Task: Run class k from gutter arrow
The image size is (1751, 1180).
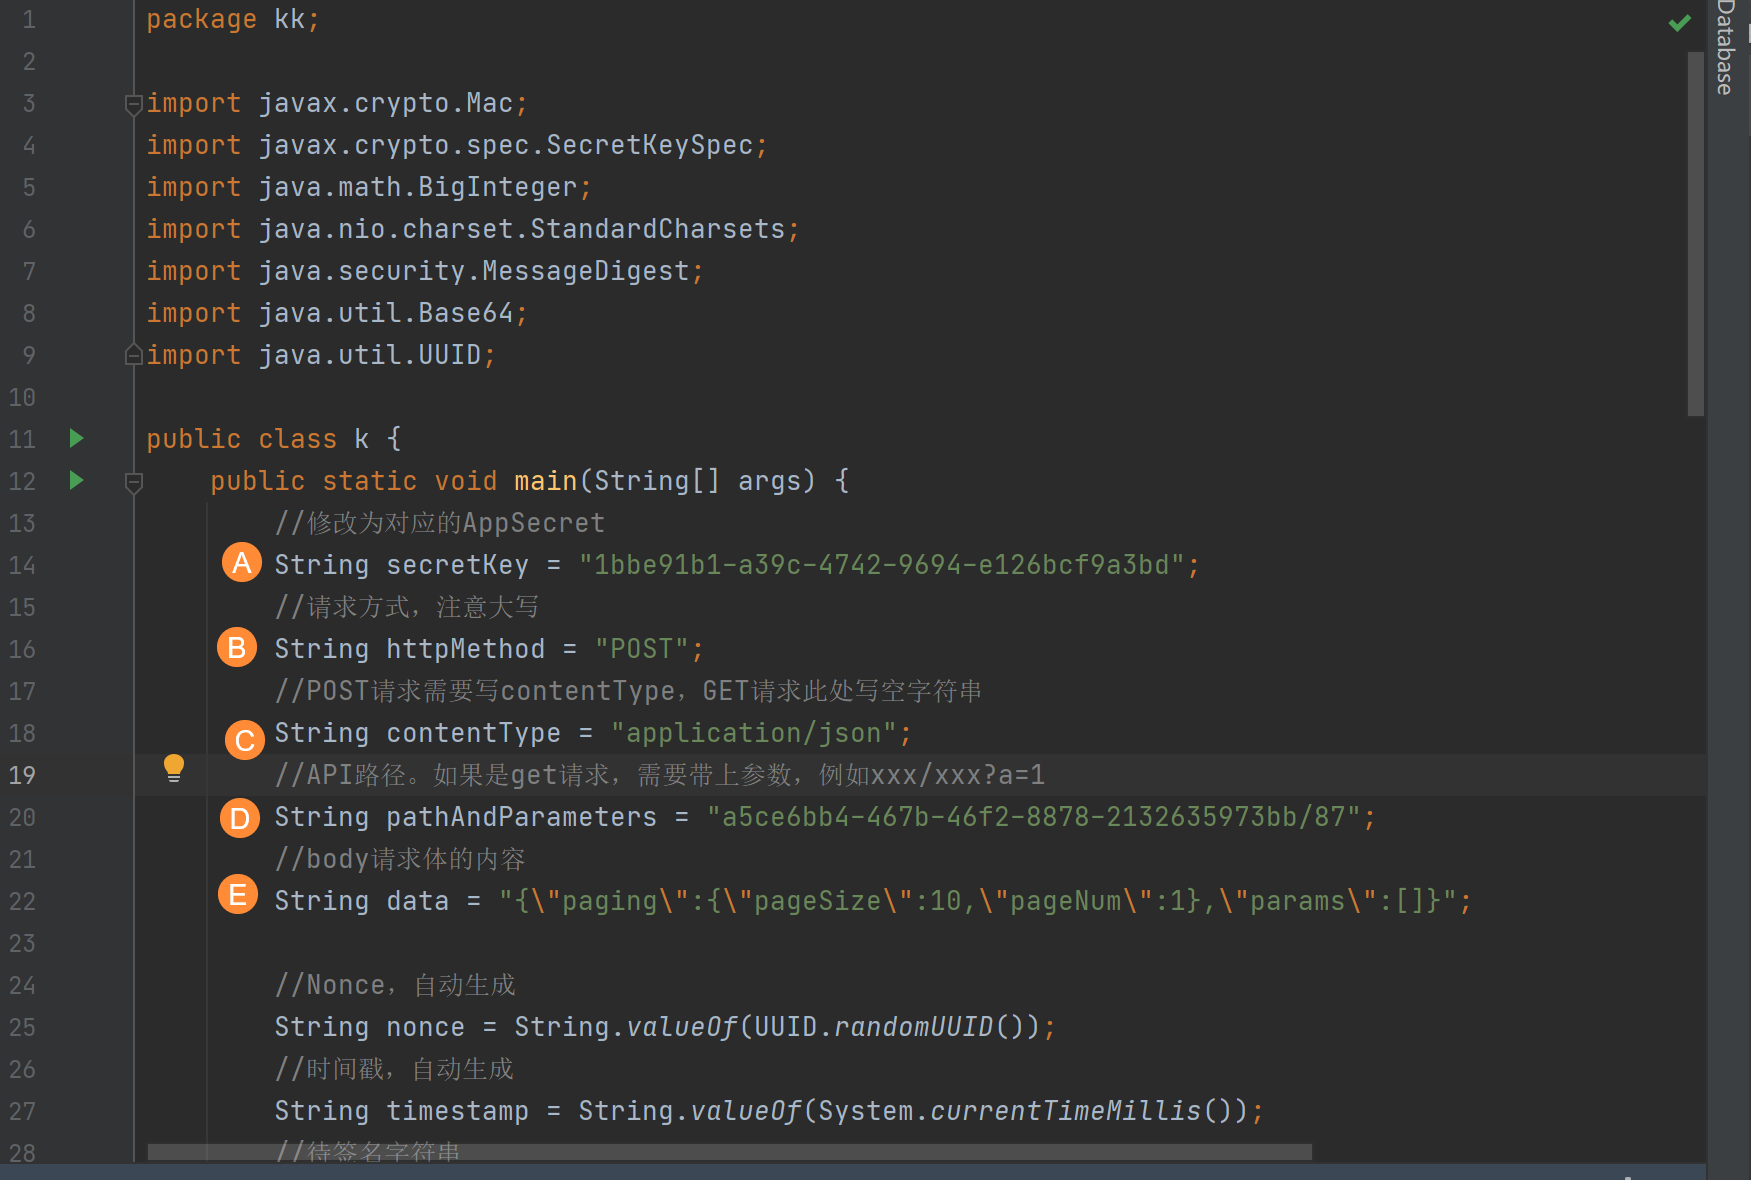Action: (76, 438)
